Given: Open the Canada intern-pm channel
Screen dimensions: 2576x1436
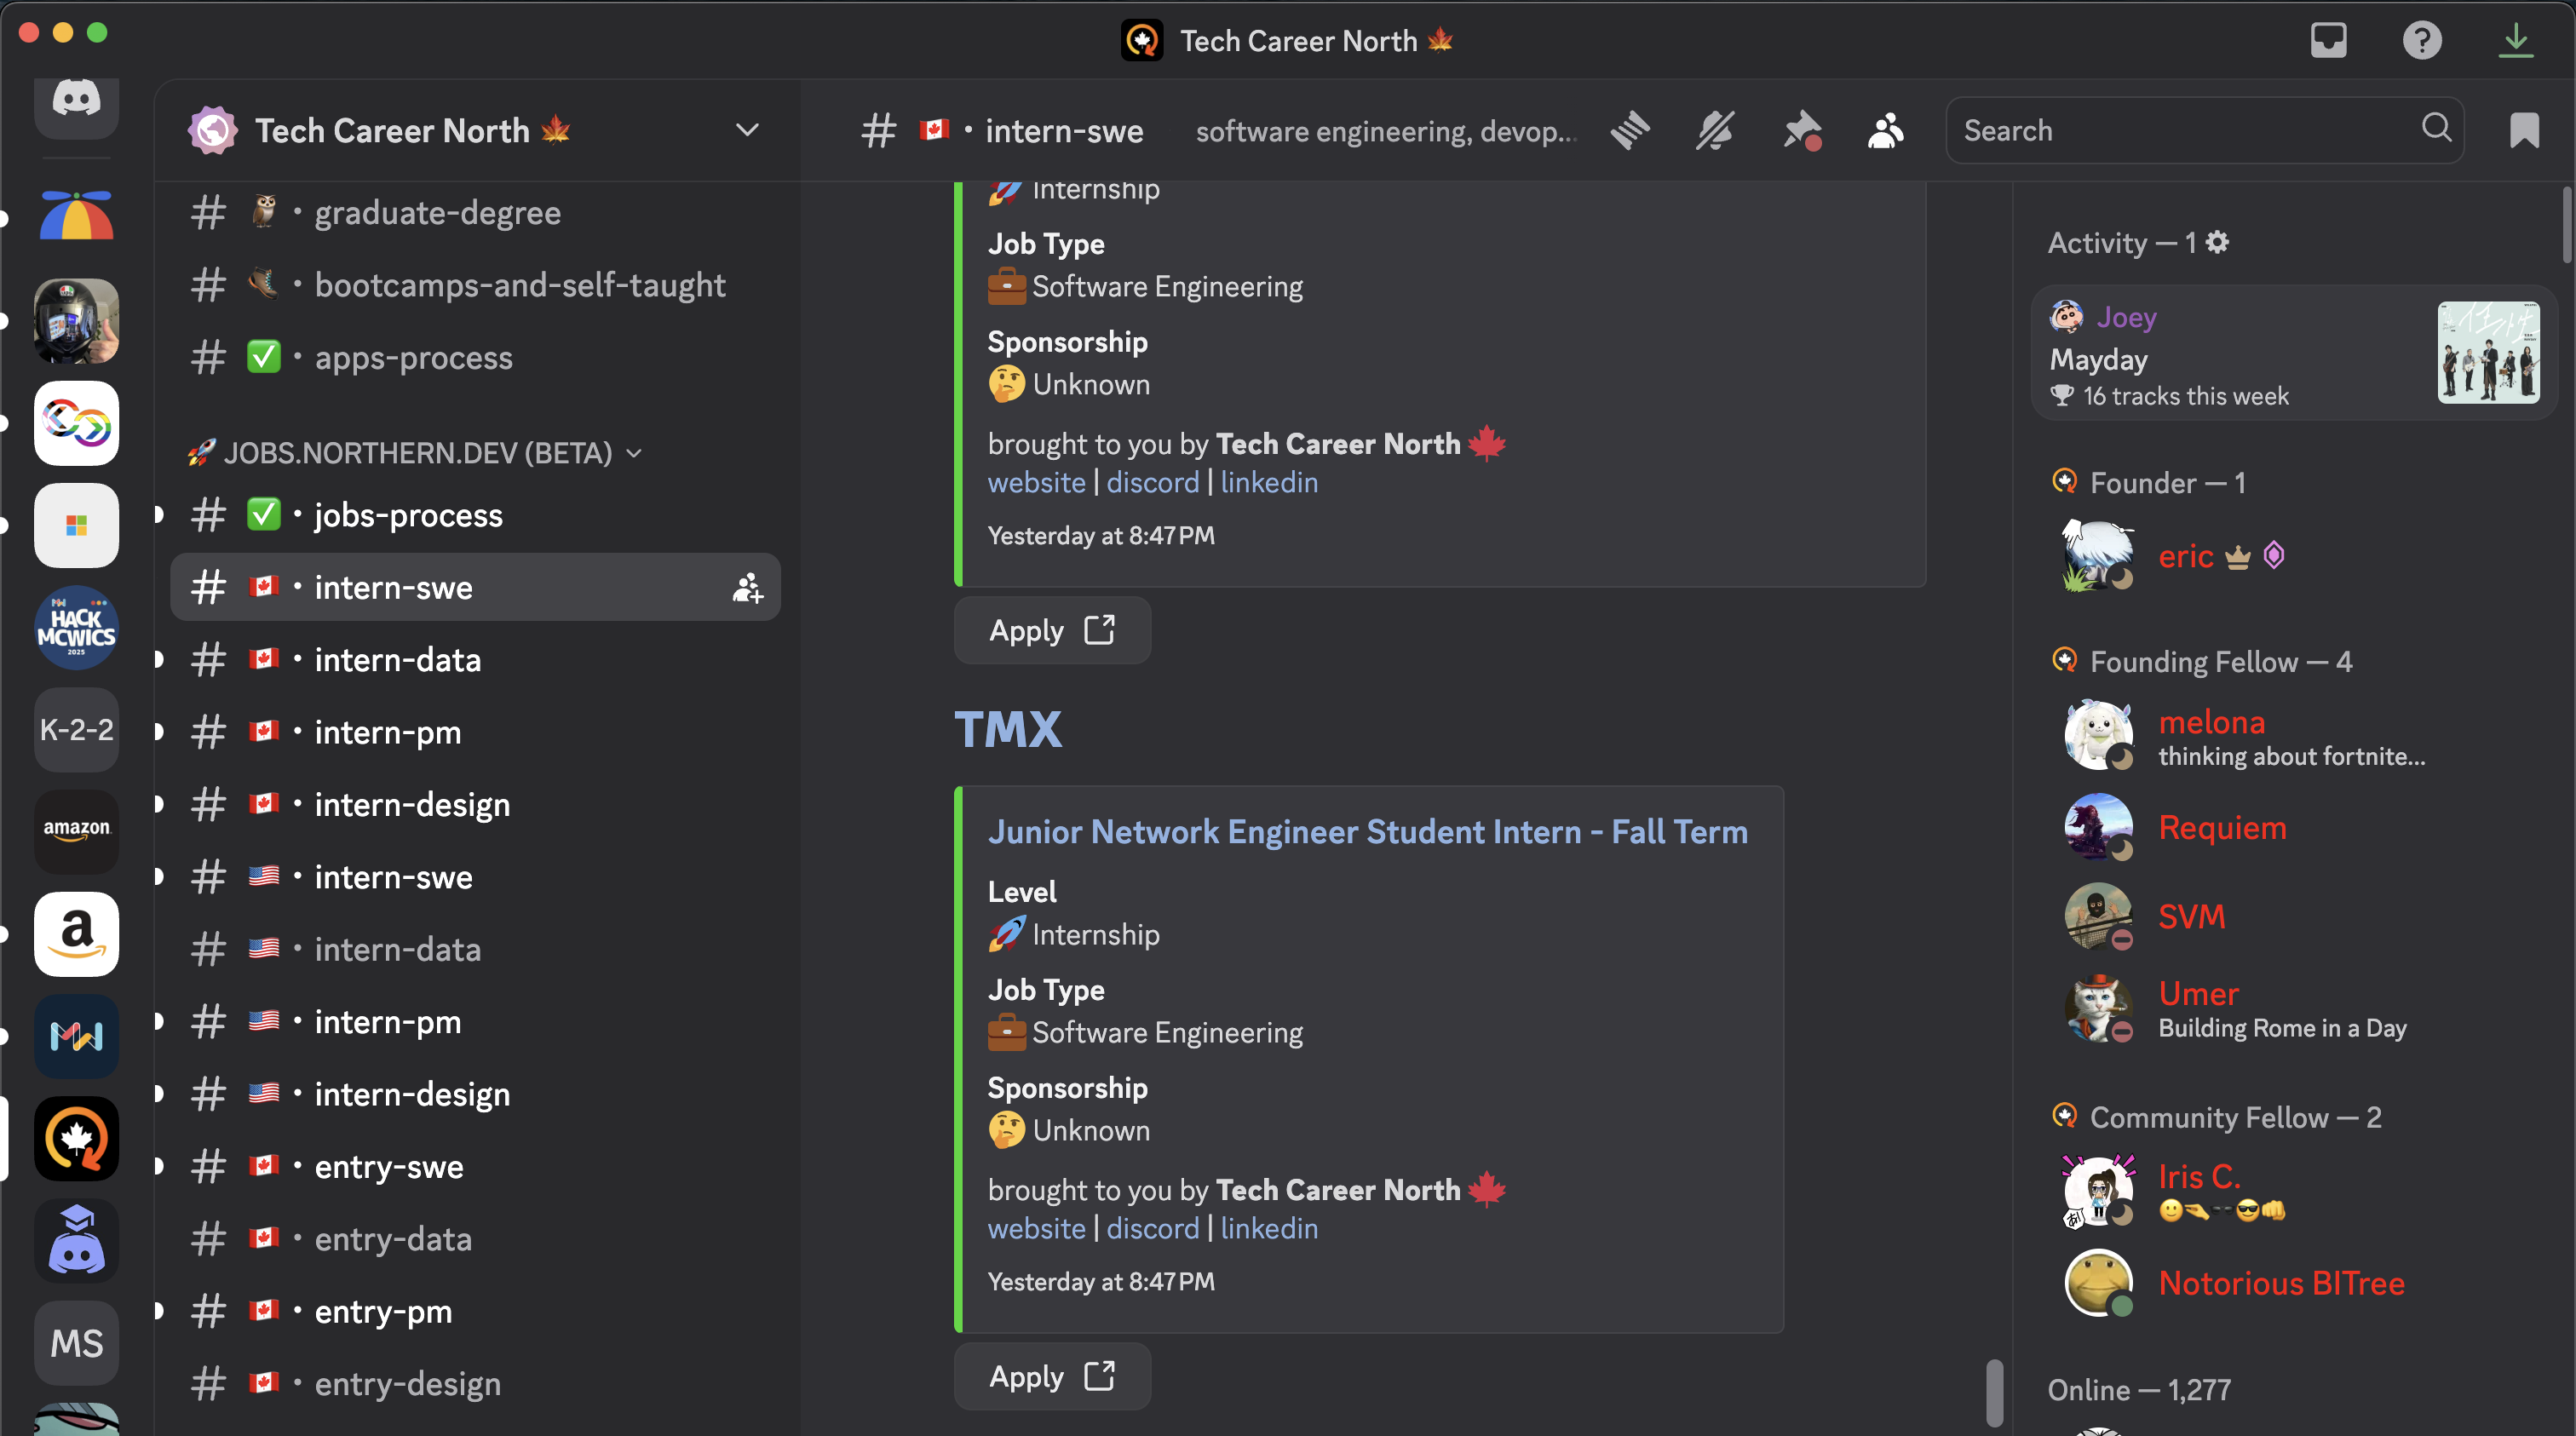Looking at the screenshot, I should [475, 732].
